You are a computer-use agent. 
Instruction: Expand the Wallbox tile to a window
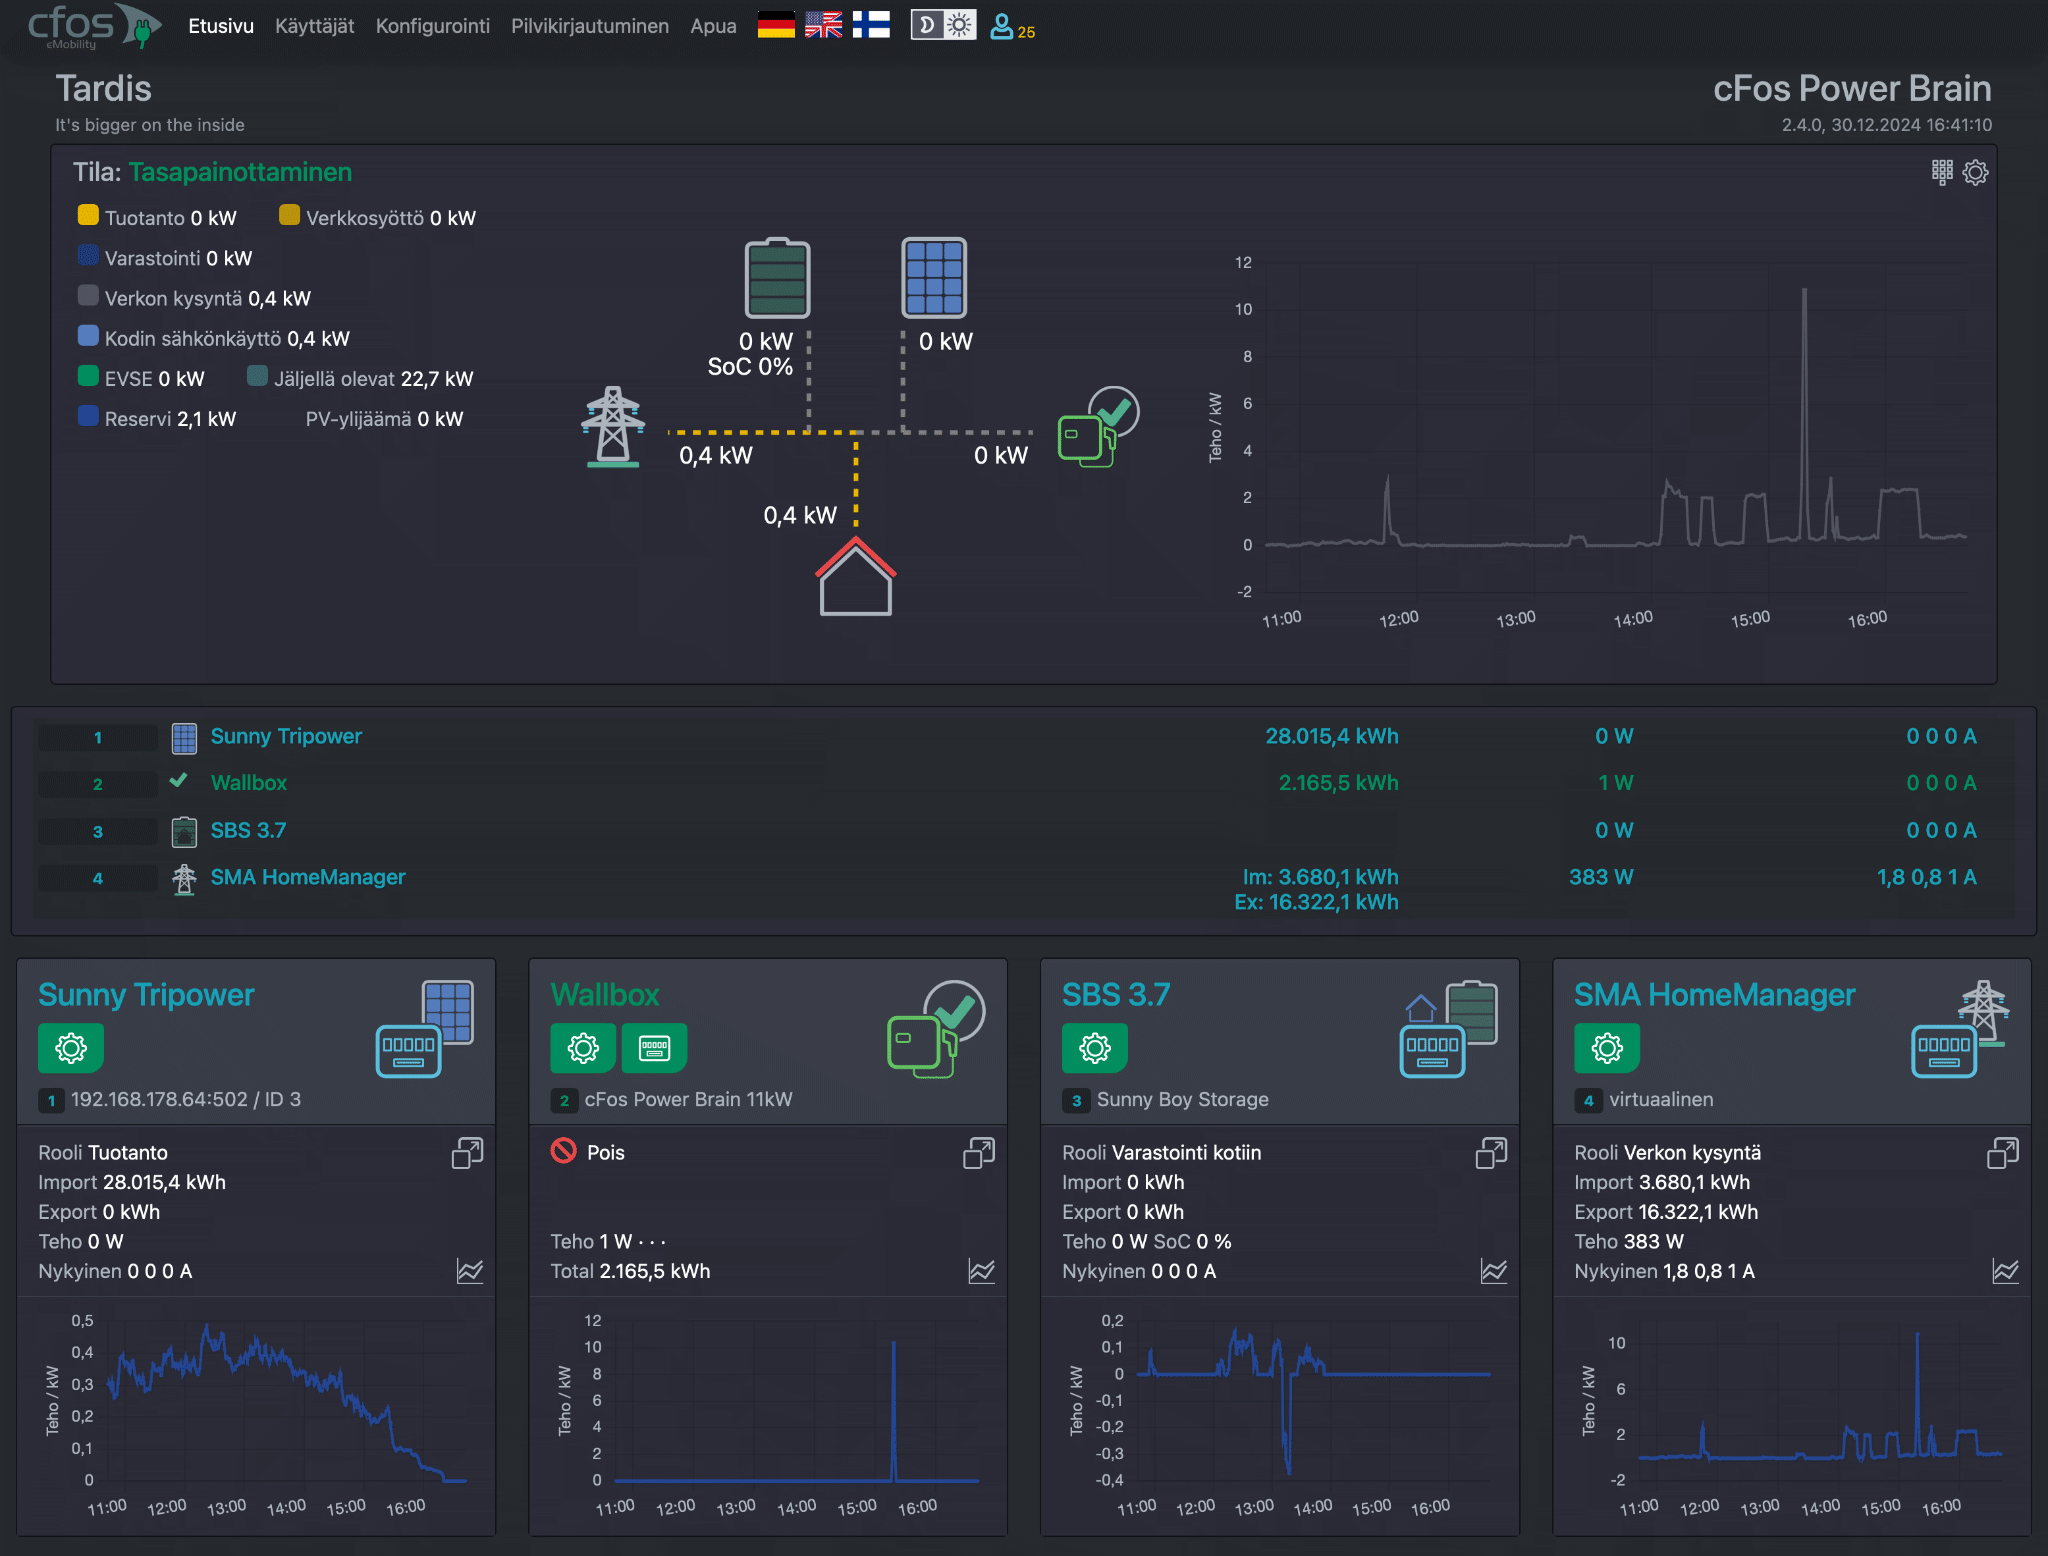978,1153
